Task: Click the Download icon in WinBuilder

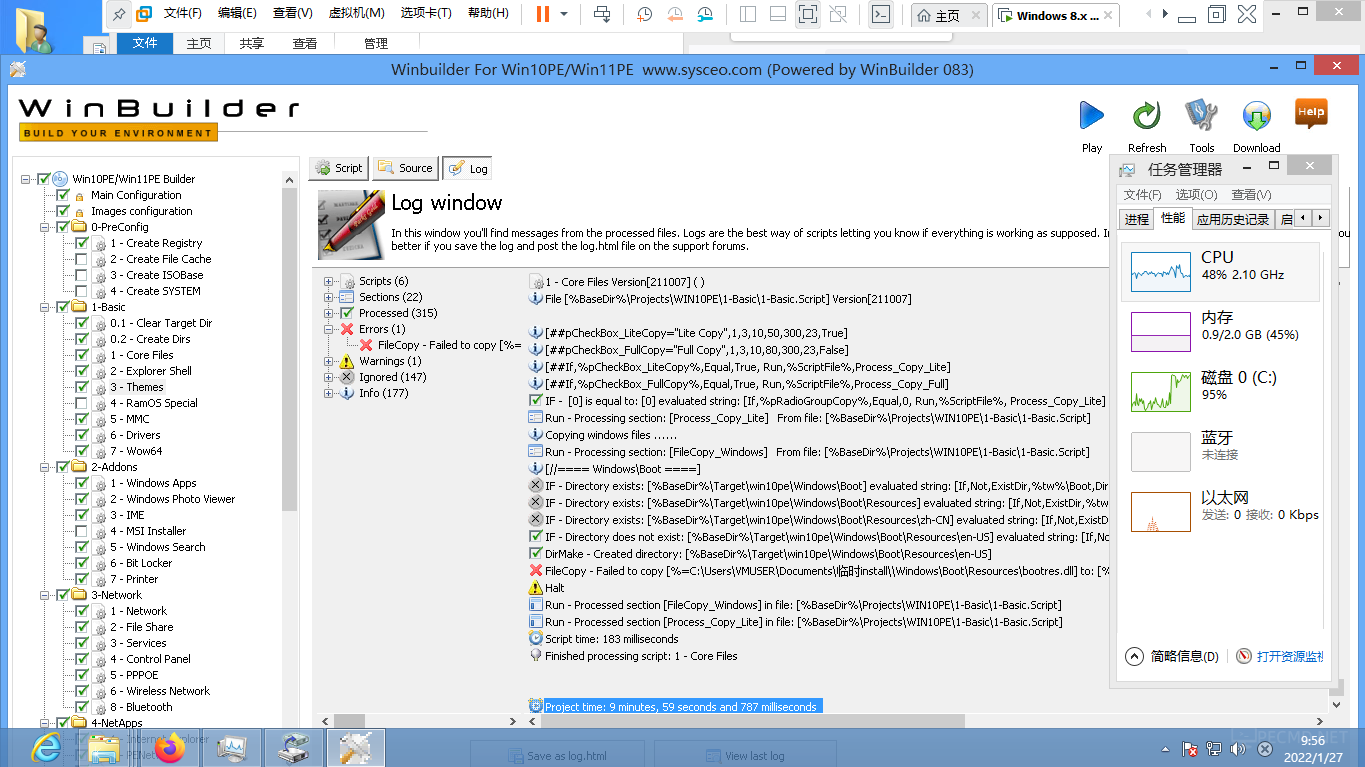Action: [1256, 116]
